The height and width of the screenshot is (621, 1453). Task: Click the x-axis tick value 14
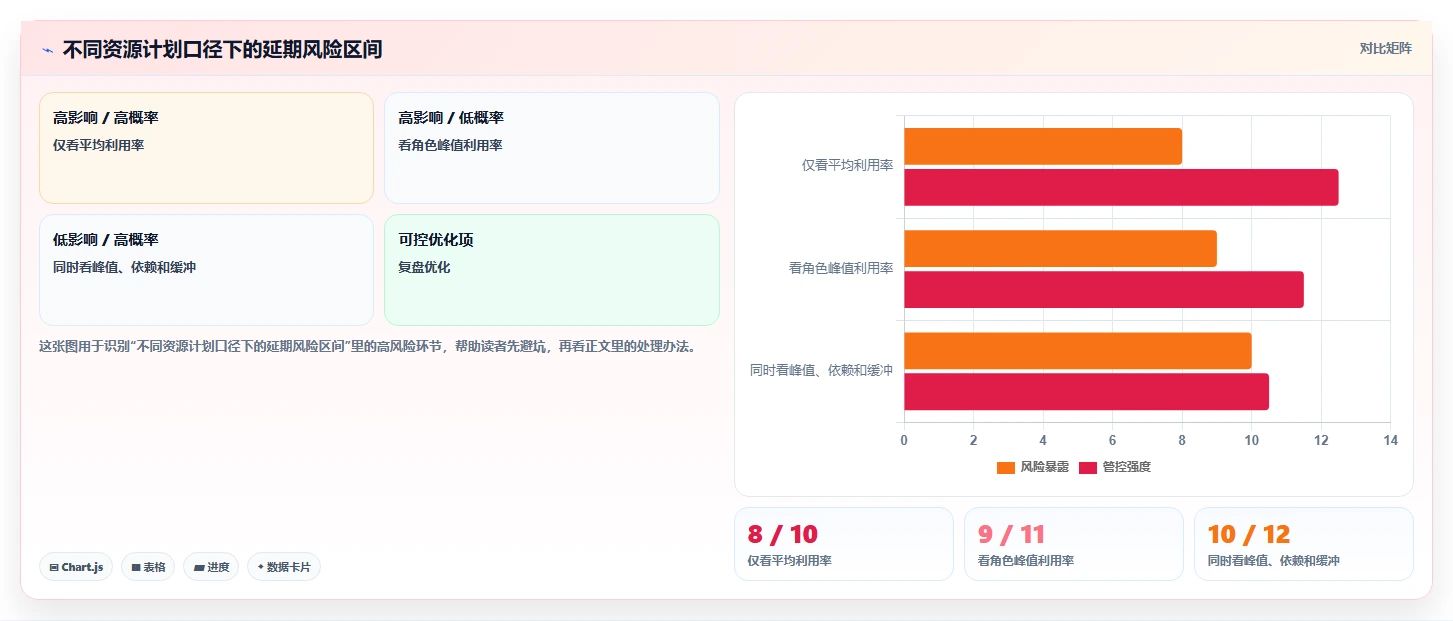coord(1389,440)
